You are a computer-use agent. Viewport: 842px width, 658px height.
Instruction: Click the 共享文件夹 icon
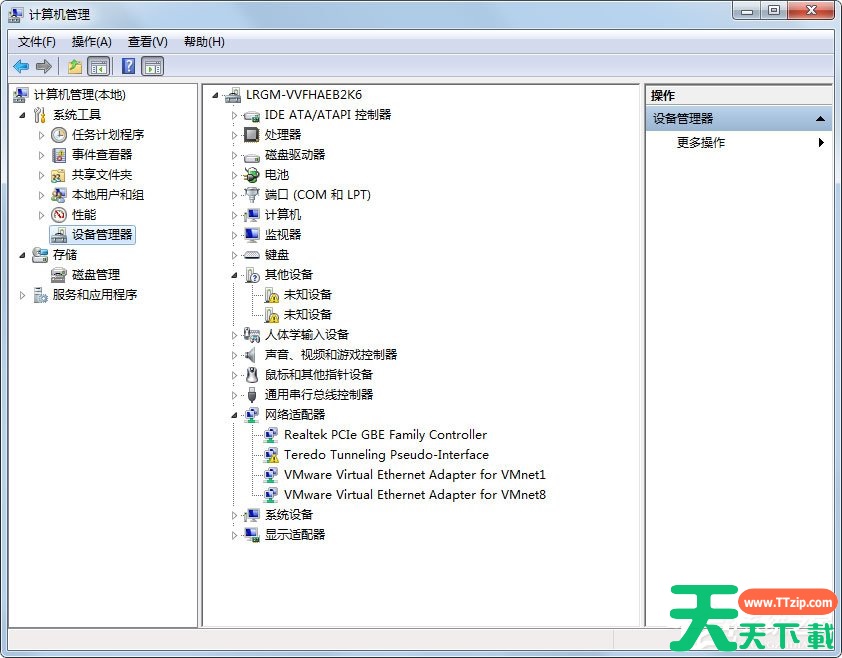(x=59, y=175)
